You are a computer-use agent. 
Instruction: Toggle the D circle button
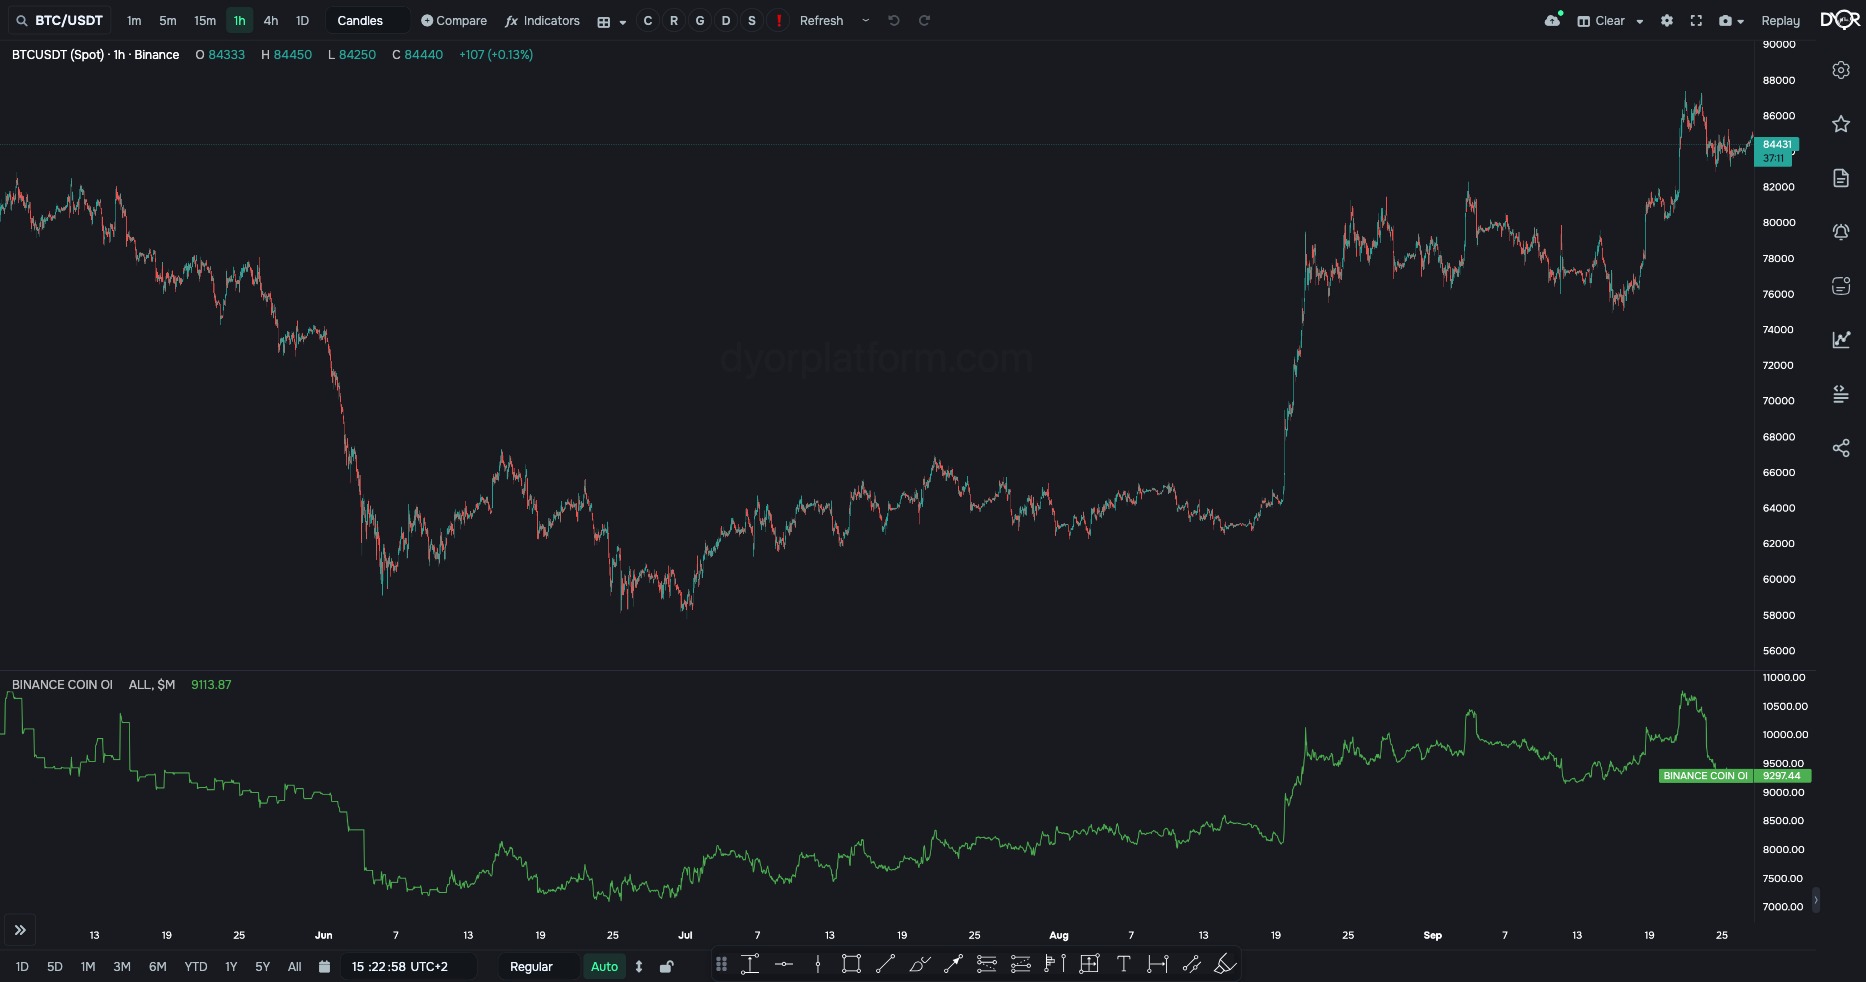pyautogui.click(x=725, y=20)
